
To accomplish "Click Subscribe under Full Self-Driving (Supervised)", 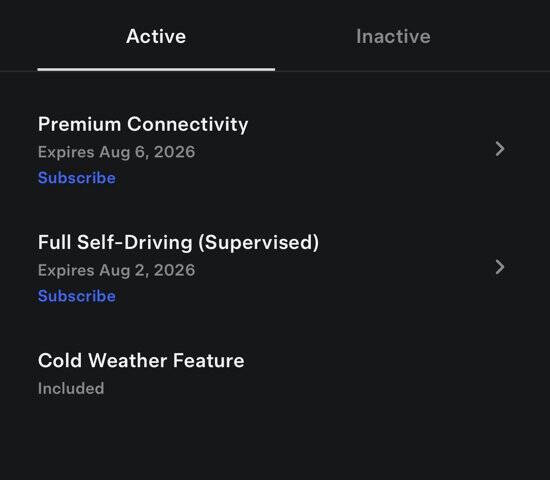I will pos(76,296).
